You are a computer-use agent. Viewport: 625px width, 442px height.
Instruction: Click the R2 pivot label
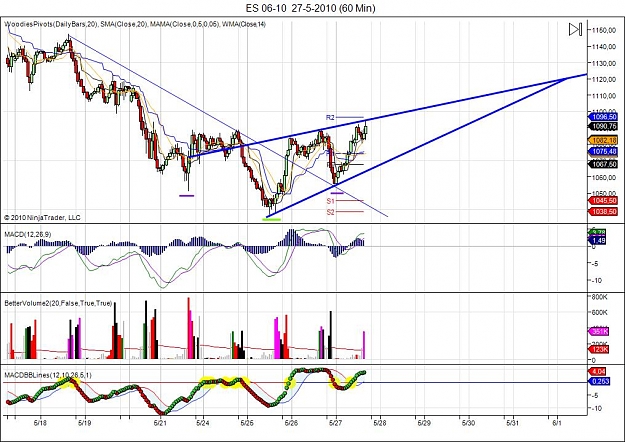pyautogui.click(x=330, y=117)
